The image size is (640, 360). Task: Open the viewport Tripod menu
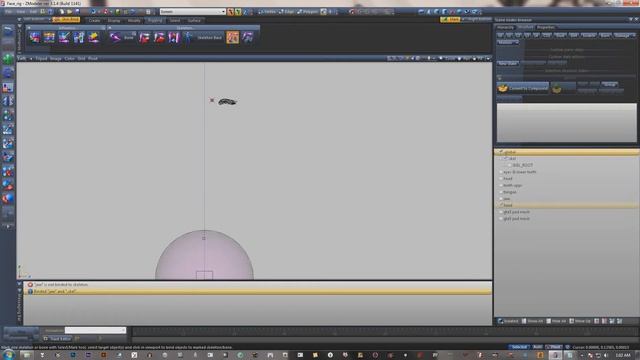[41, 59]
